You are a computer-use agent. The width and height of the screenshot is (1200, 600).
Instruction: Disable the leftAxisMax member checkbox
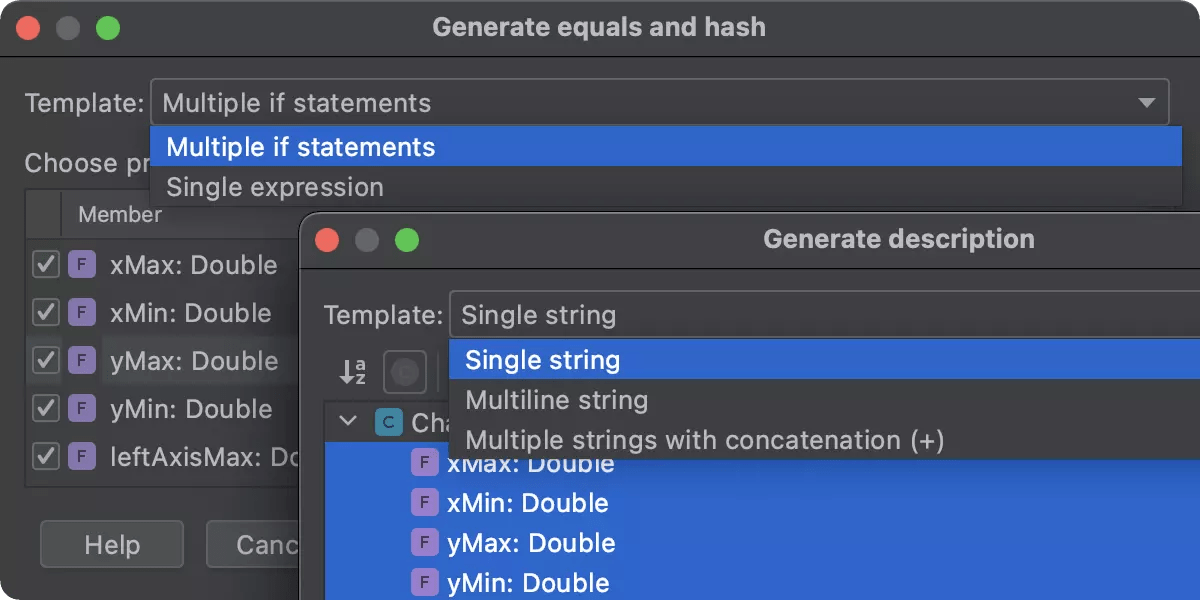[x=45, y=458]
